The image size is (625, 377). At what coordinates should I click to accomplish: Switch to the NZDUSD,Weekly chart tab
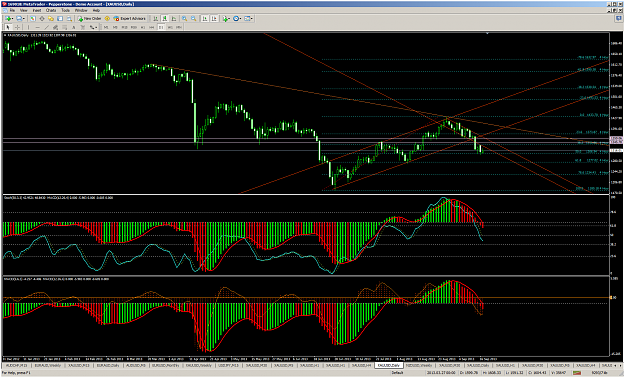[419, 365]
